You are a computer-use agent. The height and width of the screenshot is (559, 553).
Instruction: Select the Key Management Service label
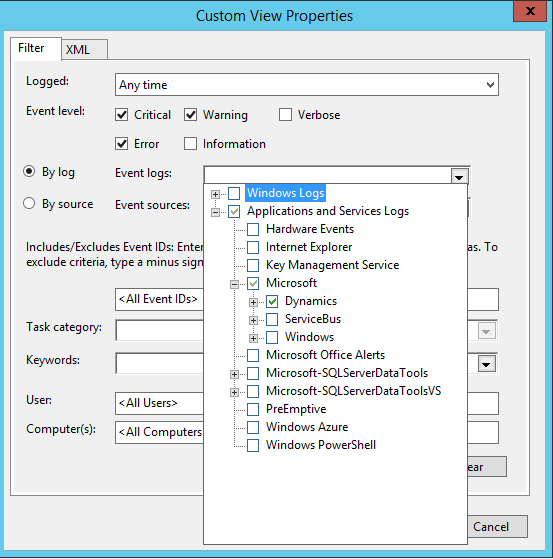pyautogui.click(x=332, y=265)
